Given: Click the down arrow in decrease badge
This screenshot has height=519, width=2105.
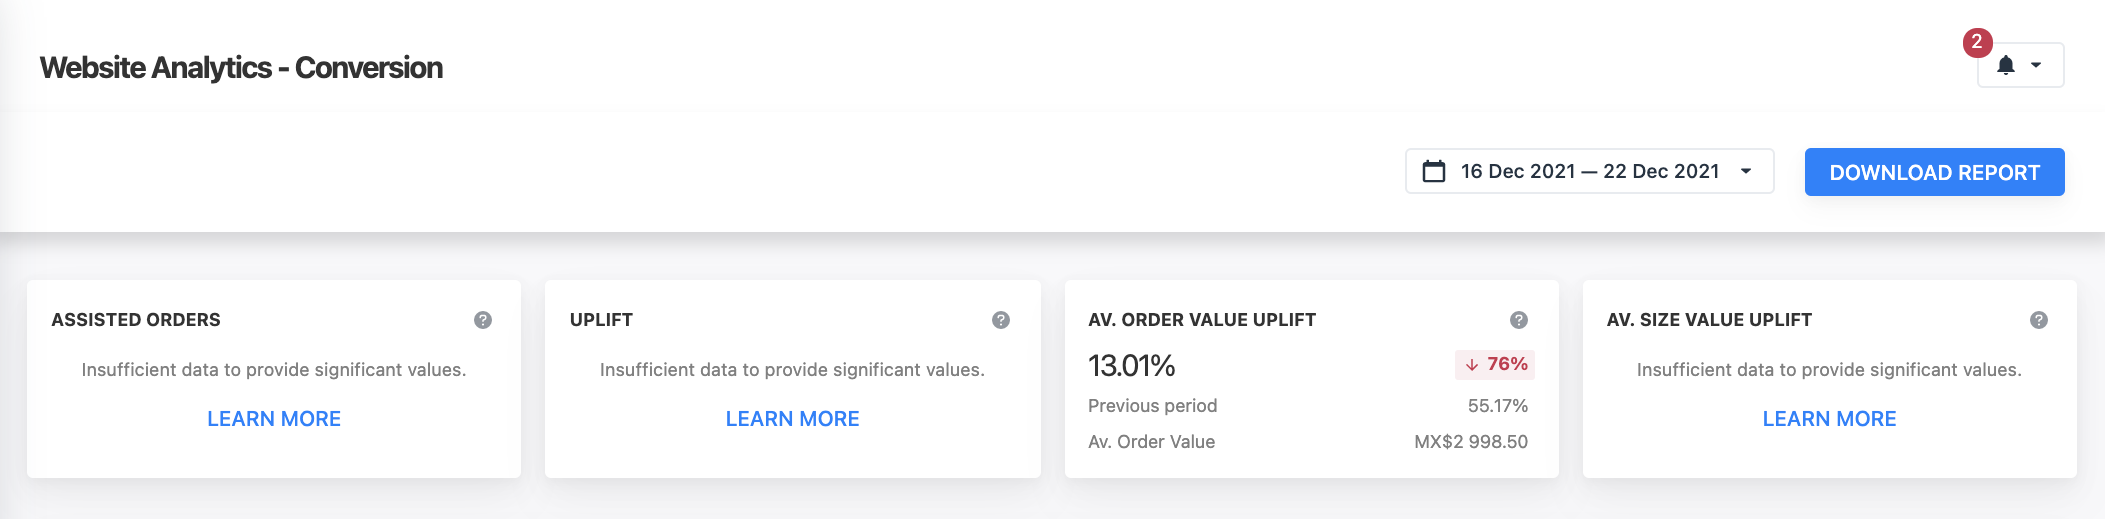Looking at the screenshot, I should tap(1472, 365).
